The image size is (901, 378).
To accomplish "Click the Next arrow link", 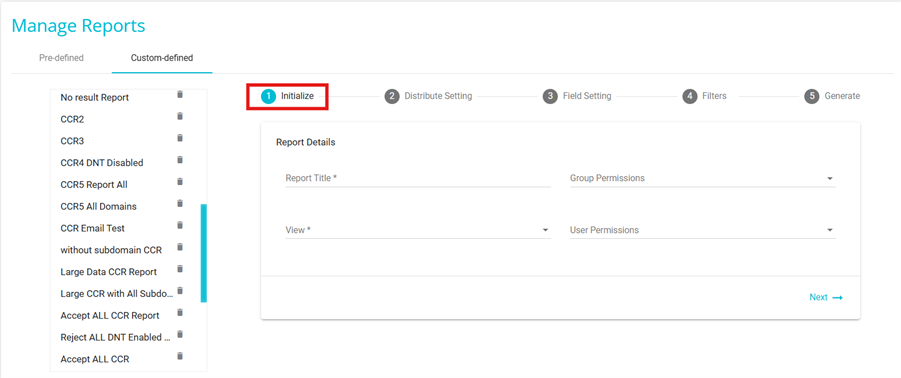I will (x=826, y=298).
